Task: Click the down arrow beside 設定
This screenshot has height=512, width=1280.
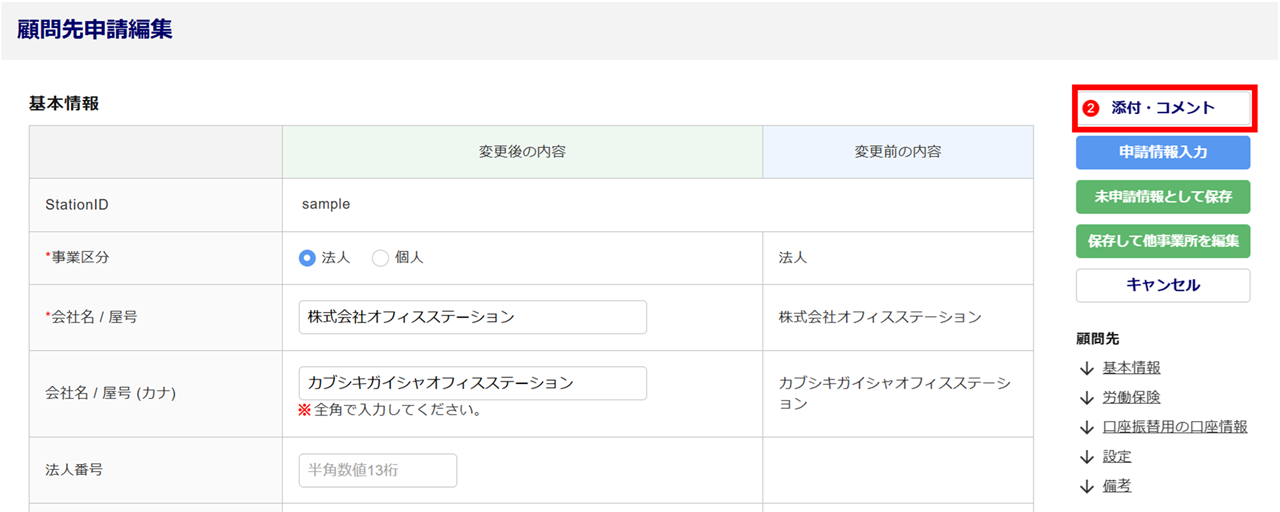Action: (x=1087, y=457)
